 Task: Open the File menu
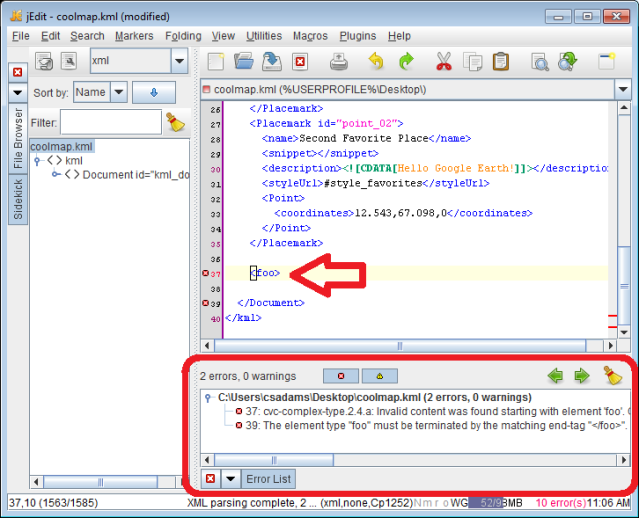[21, 36]
